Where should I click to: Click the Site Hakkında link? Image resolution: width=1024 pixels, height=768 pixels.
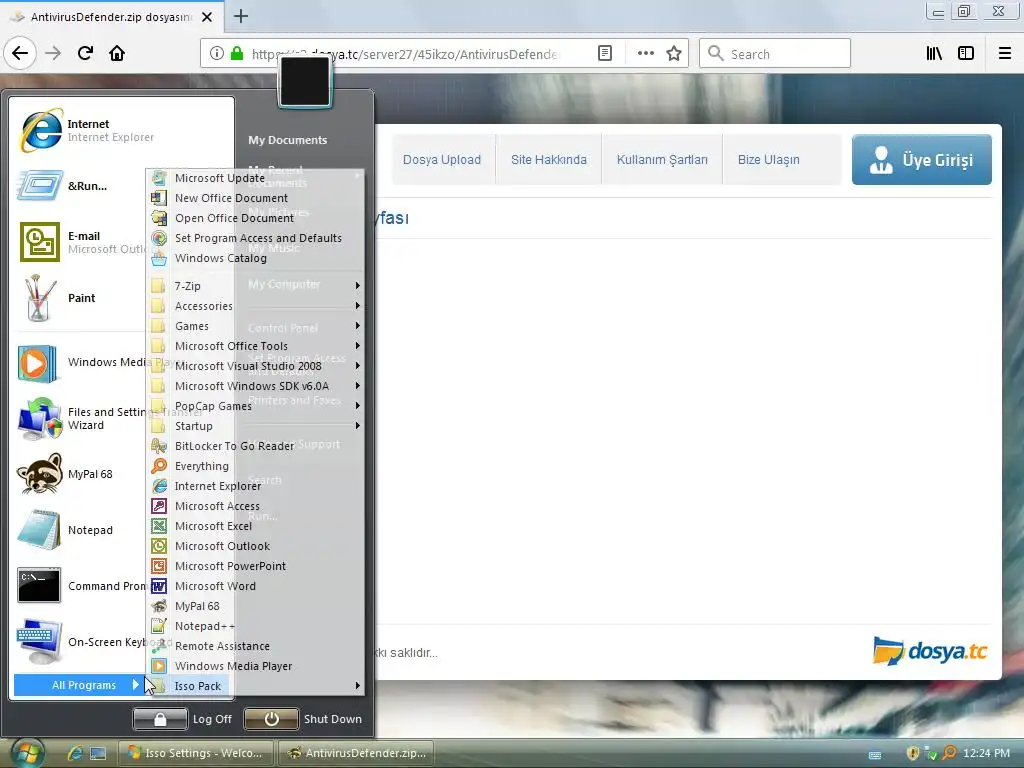[549, 160]
